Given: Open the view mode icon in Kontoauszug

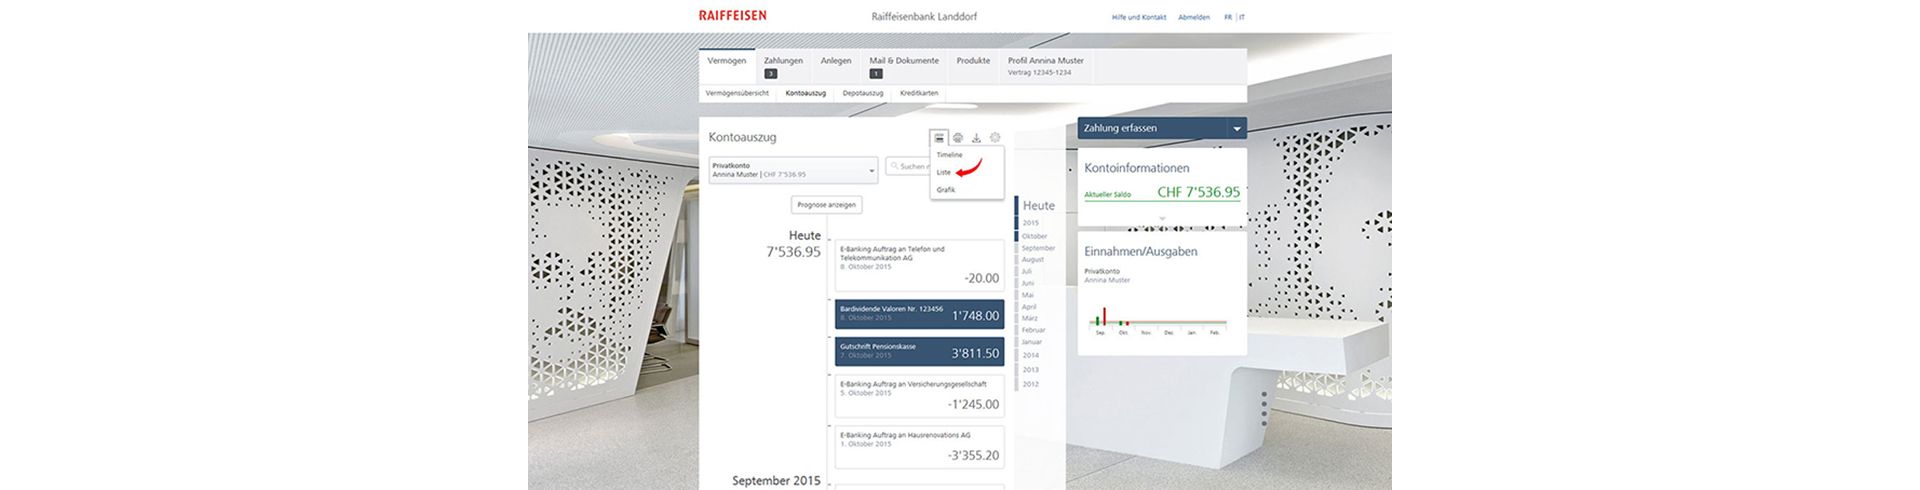Looking at the screenshot, I should (x=939, y=138).
